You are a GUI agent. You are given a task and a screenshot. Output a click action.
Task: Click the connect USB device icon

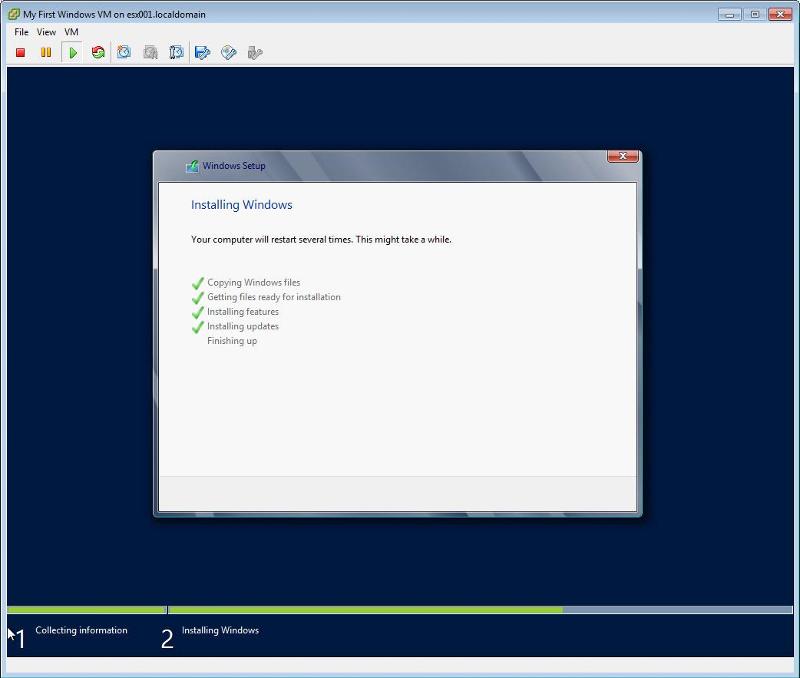pos(255,52)
